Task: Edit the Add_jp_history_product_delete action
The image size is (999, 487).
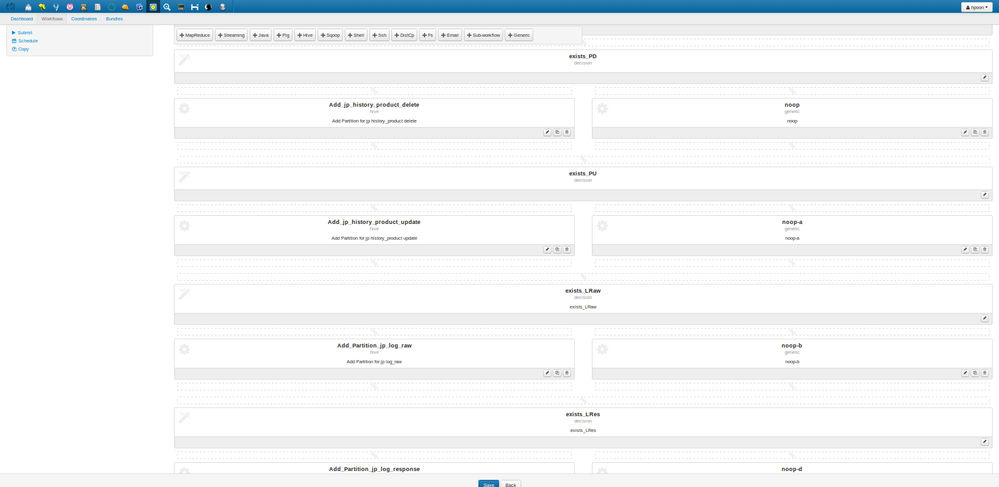Action: pos(547,133)
